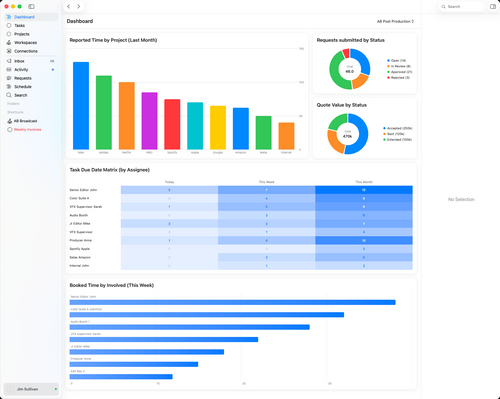500x399 pixels.
Task: View the Activity feed from the sidebar
Action: coord(31,70)
